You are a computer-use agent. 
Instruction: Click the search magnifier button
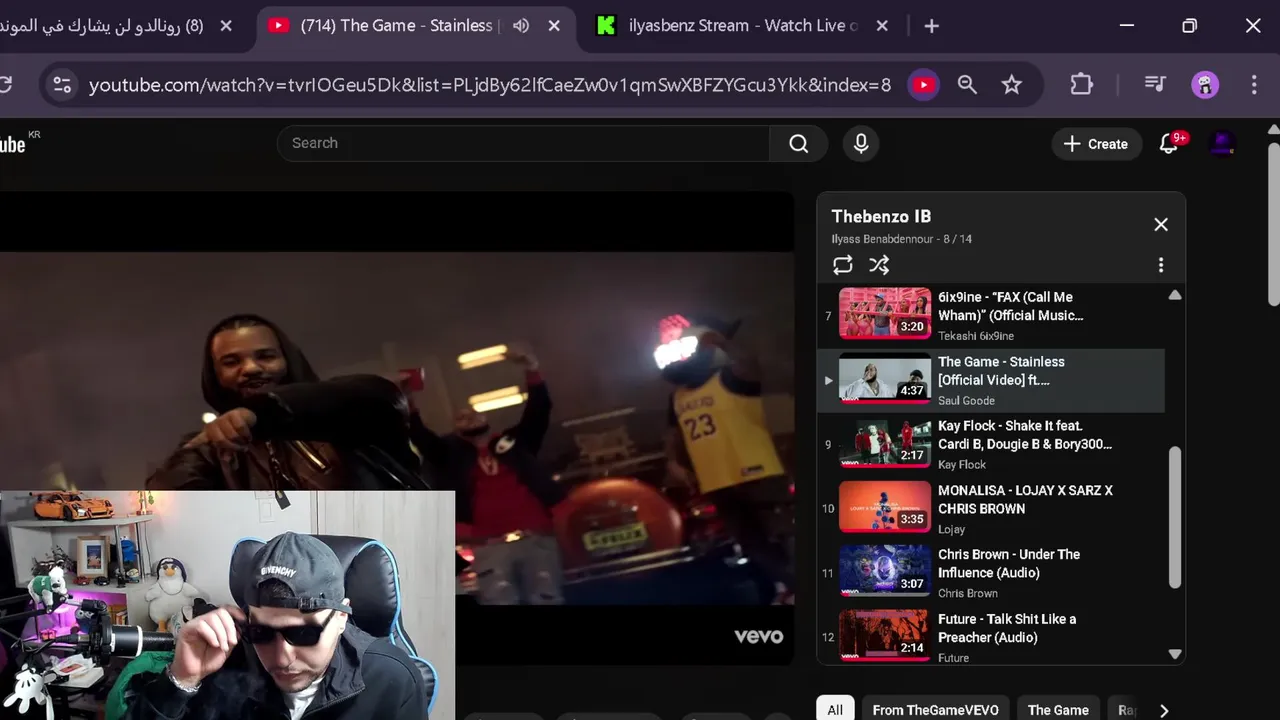coord(798,144)
